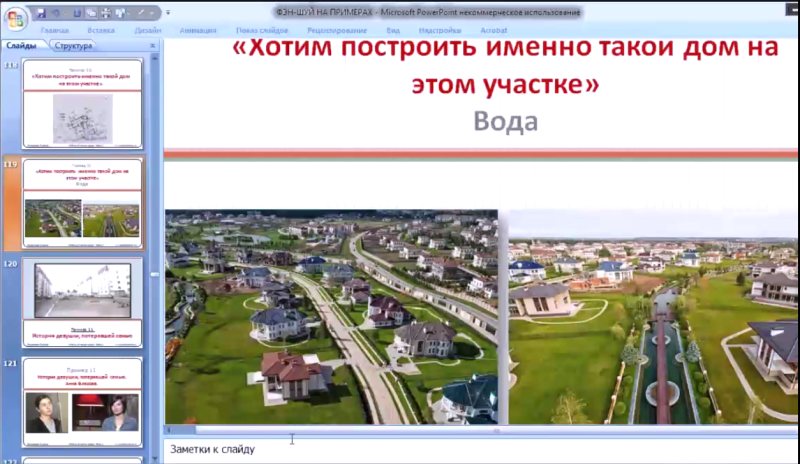Open the round Office button menu
Viewport: 800px width, 464px height.
[16, 19]
